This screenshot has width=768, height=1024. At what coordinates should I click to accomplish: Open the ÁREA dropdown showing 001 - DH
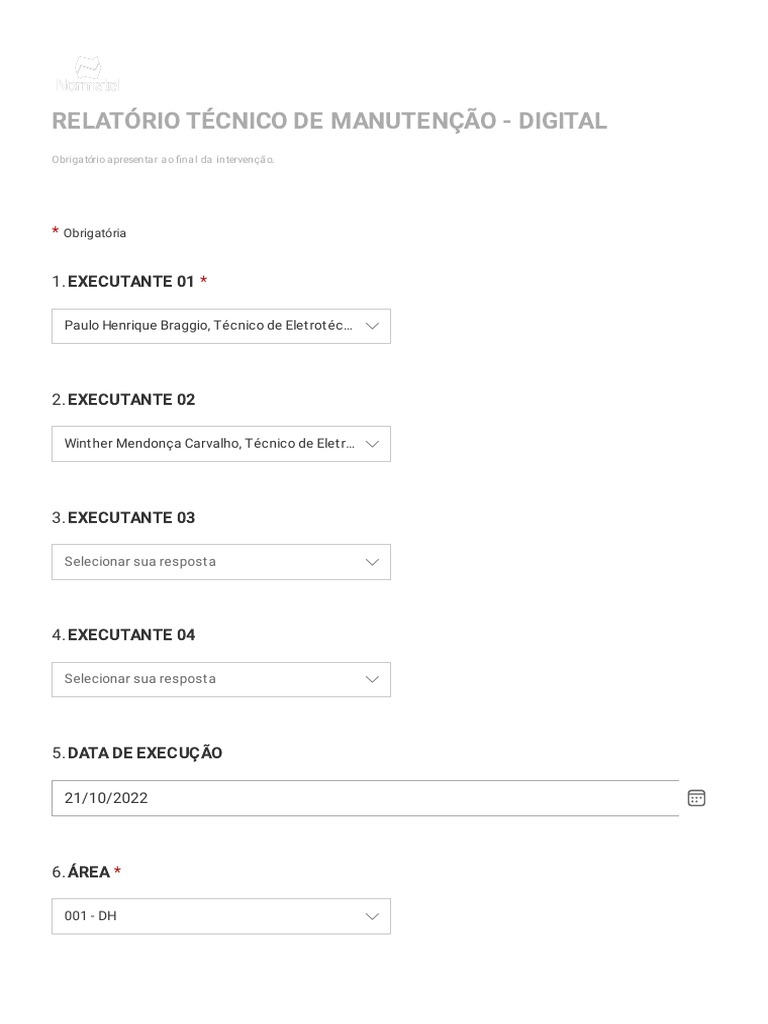(208, 916)
